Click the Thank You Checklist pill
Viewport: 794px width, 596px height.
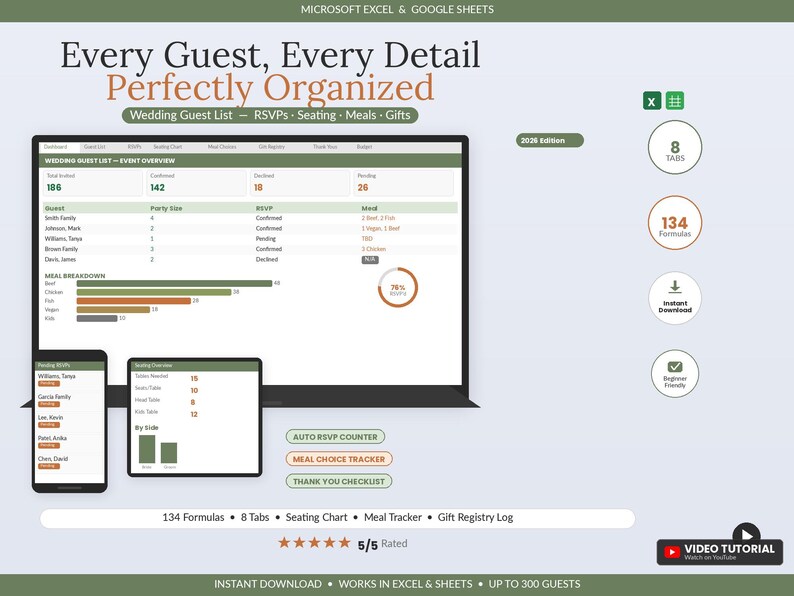click(x=339, y=481)
